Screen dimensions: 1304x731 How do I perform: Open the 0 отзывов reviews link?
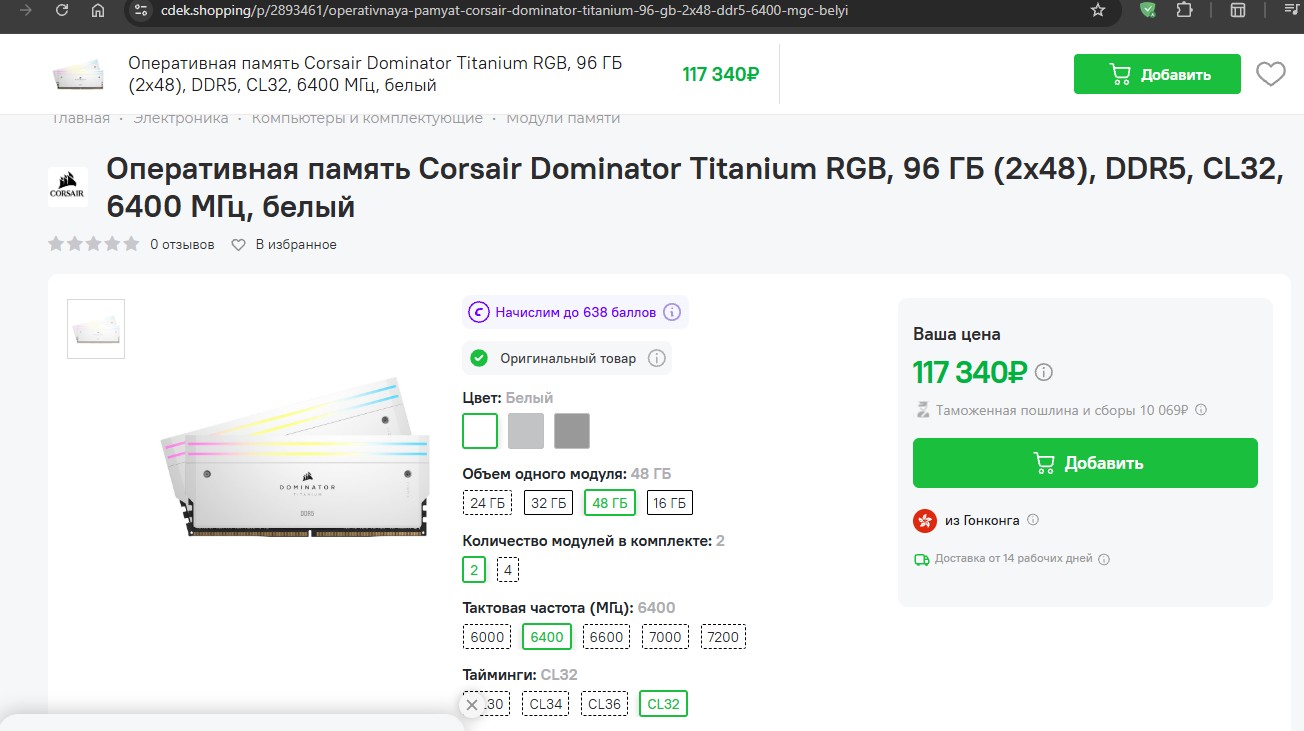coord(182,244)
